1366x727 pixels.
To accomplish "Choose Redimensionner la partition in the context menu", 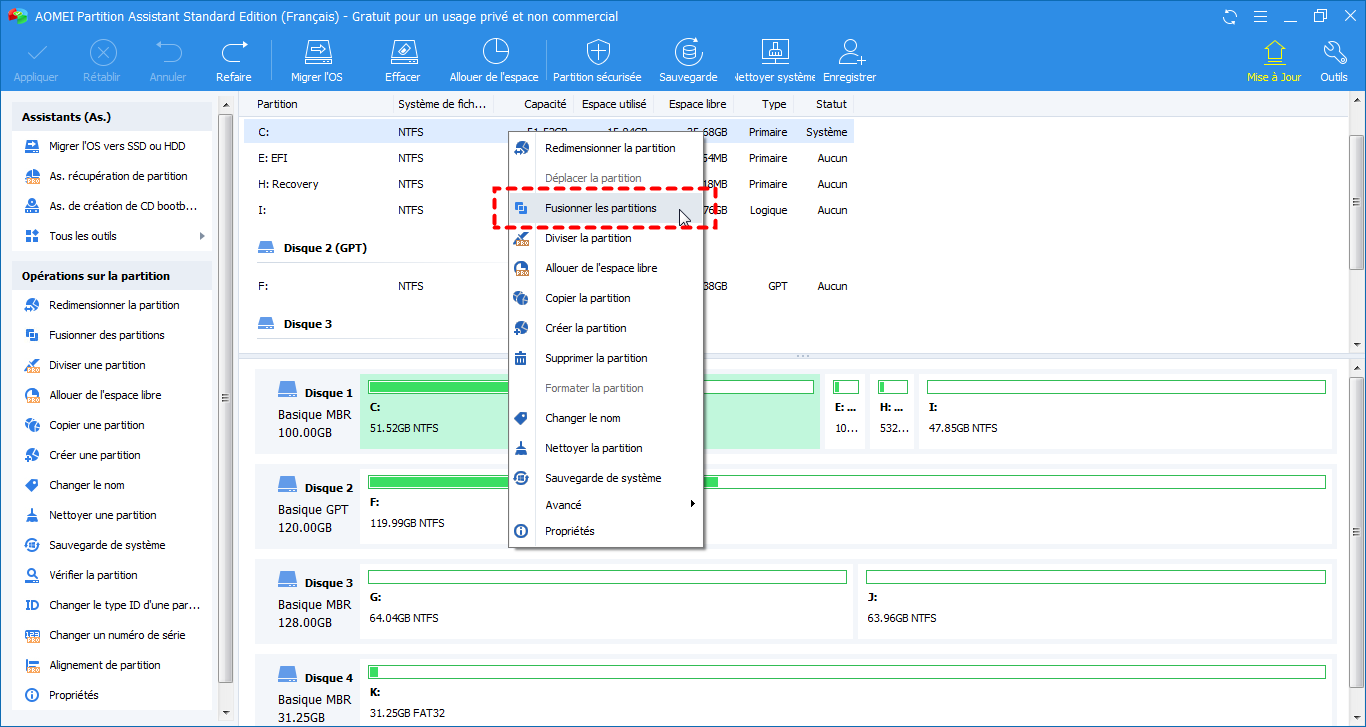I will point(606,148).
